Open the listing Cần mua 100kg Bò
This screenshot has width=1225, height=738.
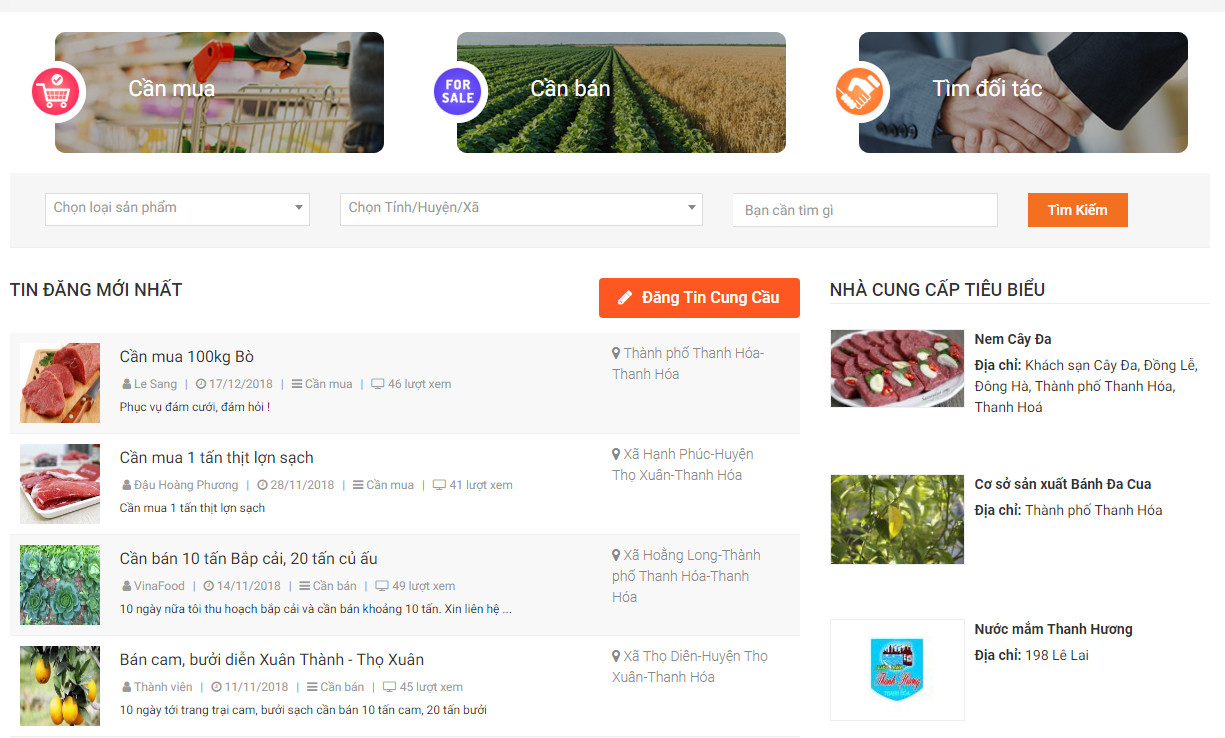tap(187, 357)
